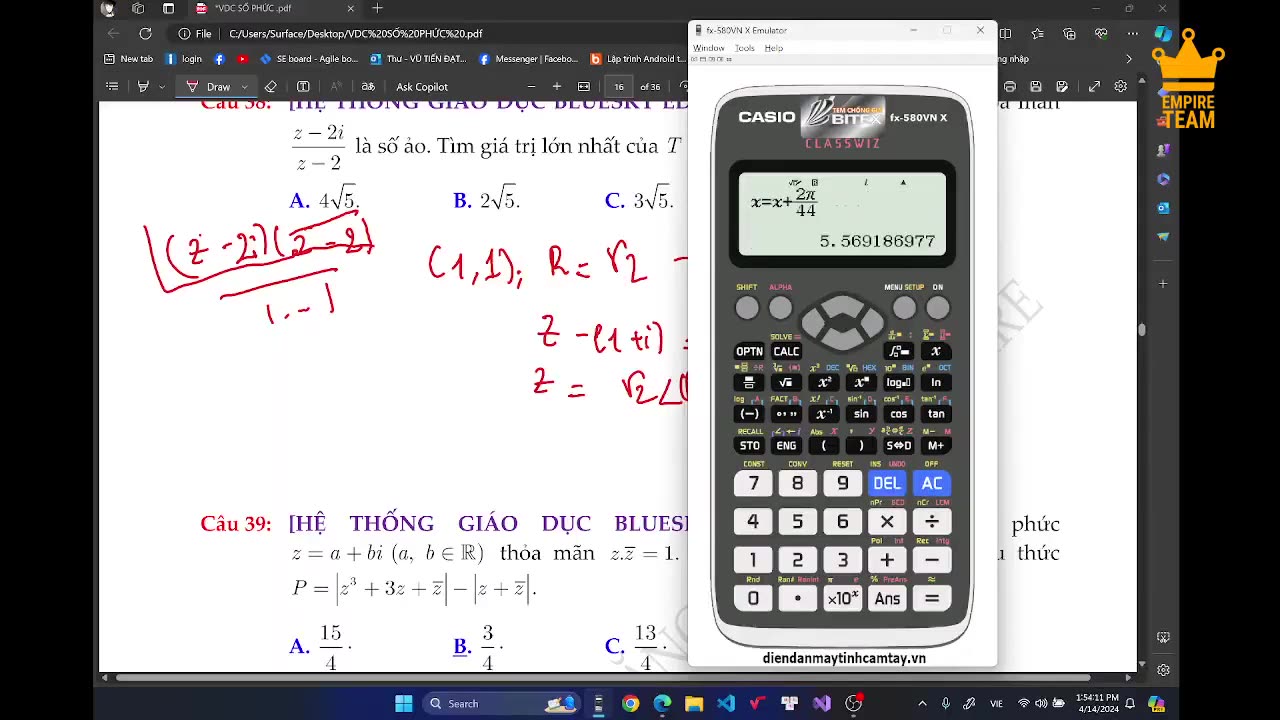Click the PDF Save icon
The width and height of the screenshot is (1280, 720).
1035,87
